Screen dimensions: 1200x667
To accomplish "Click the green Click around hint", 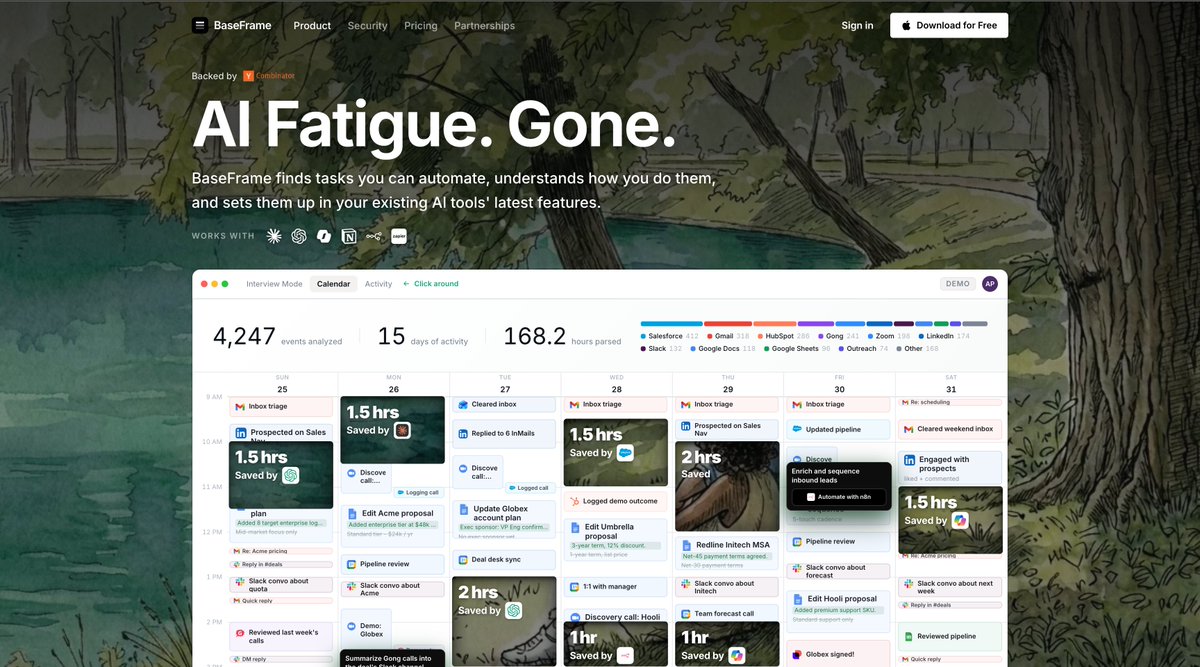I will pos(431,284).
